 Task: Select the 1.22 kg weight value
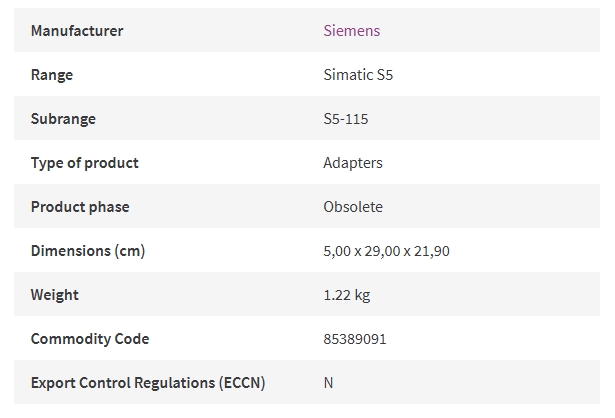point(347,295)
